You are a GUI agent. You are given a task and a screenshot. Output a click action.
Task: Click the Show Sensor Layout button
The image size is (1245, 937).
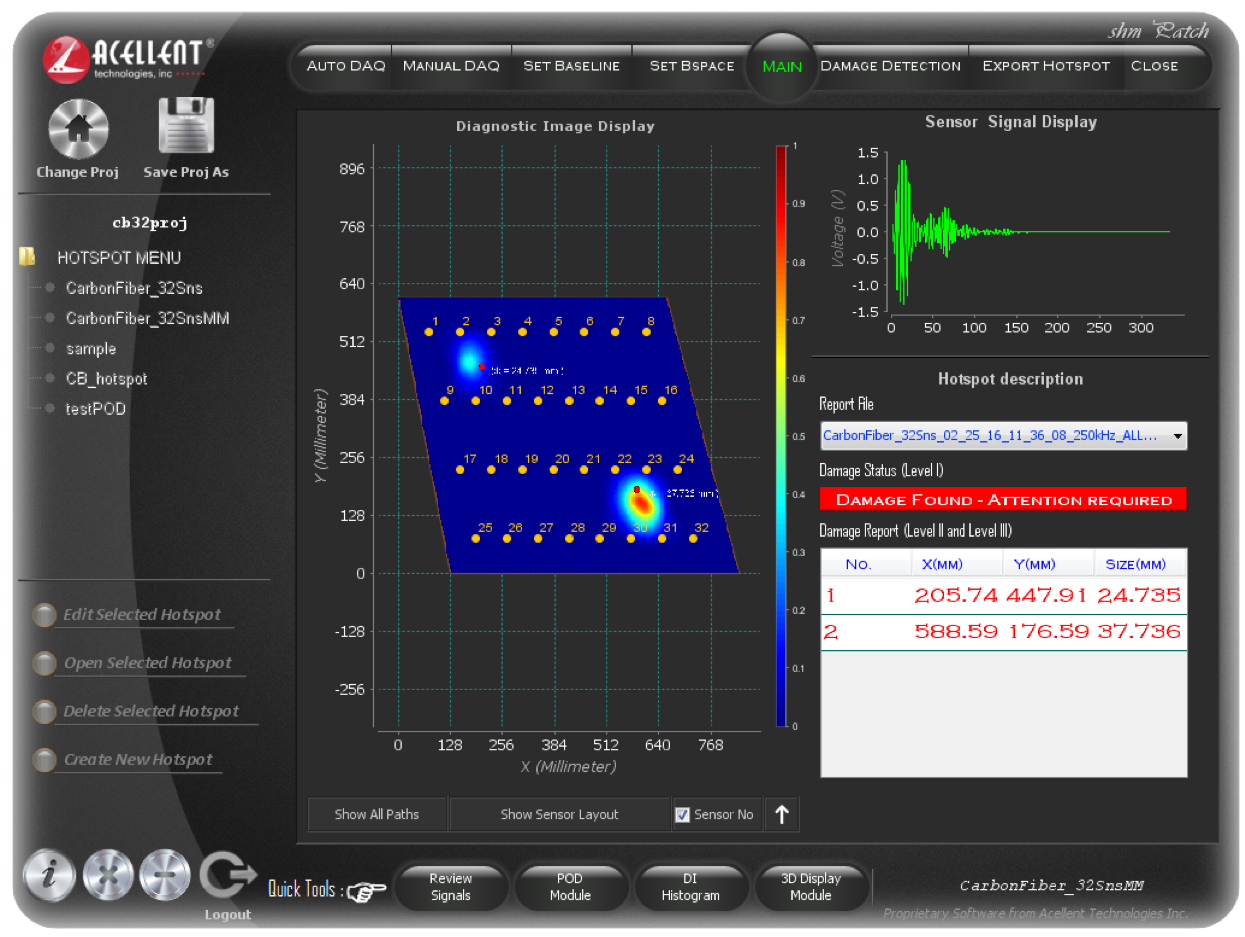559,814
